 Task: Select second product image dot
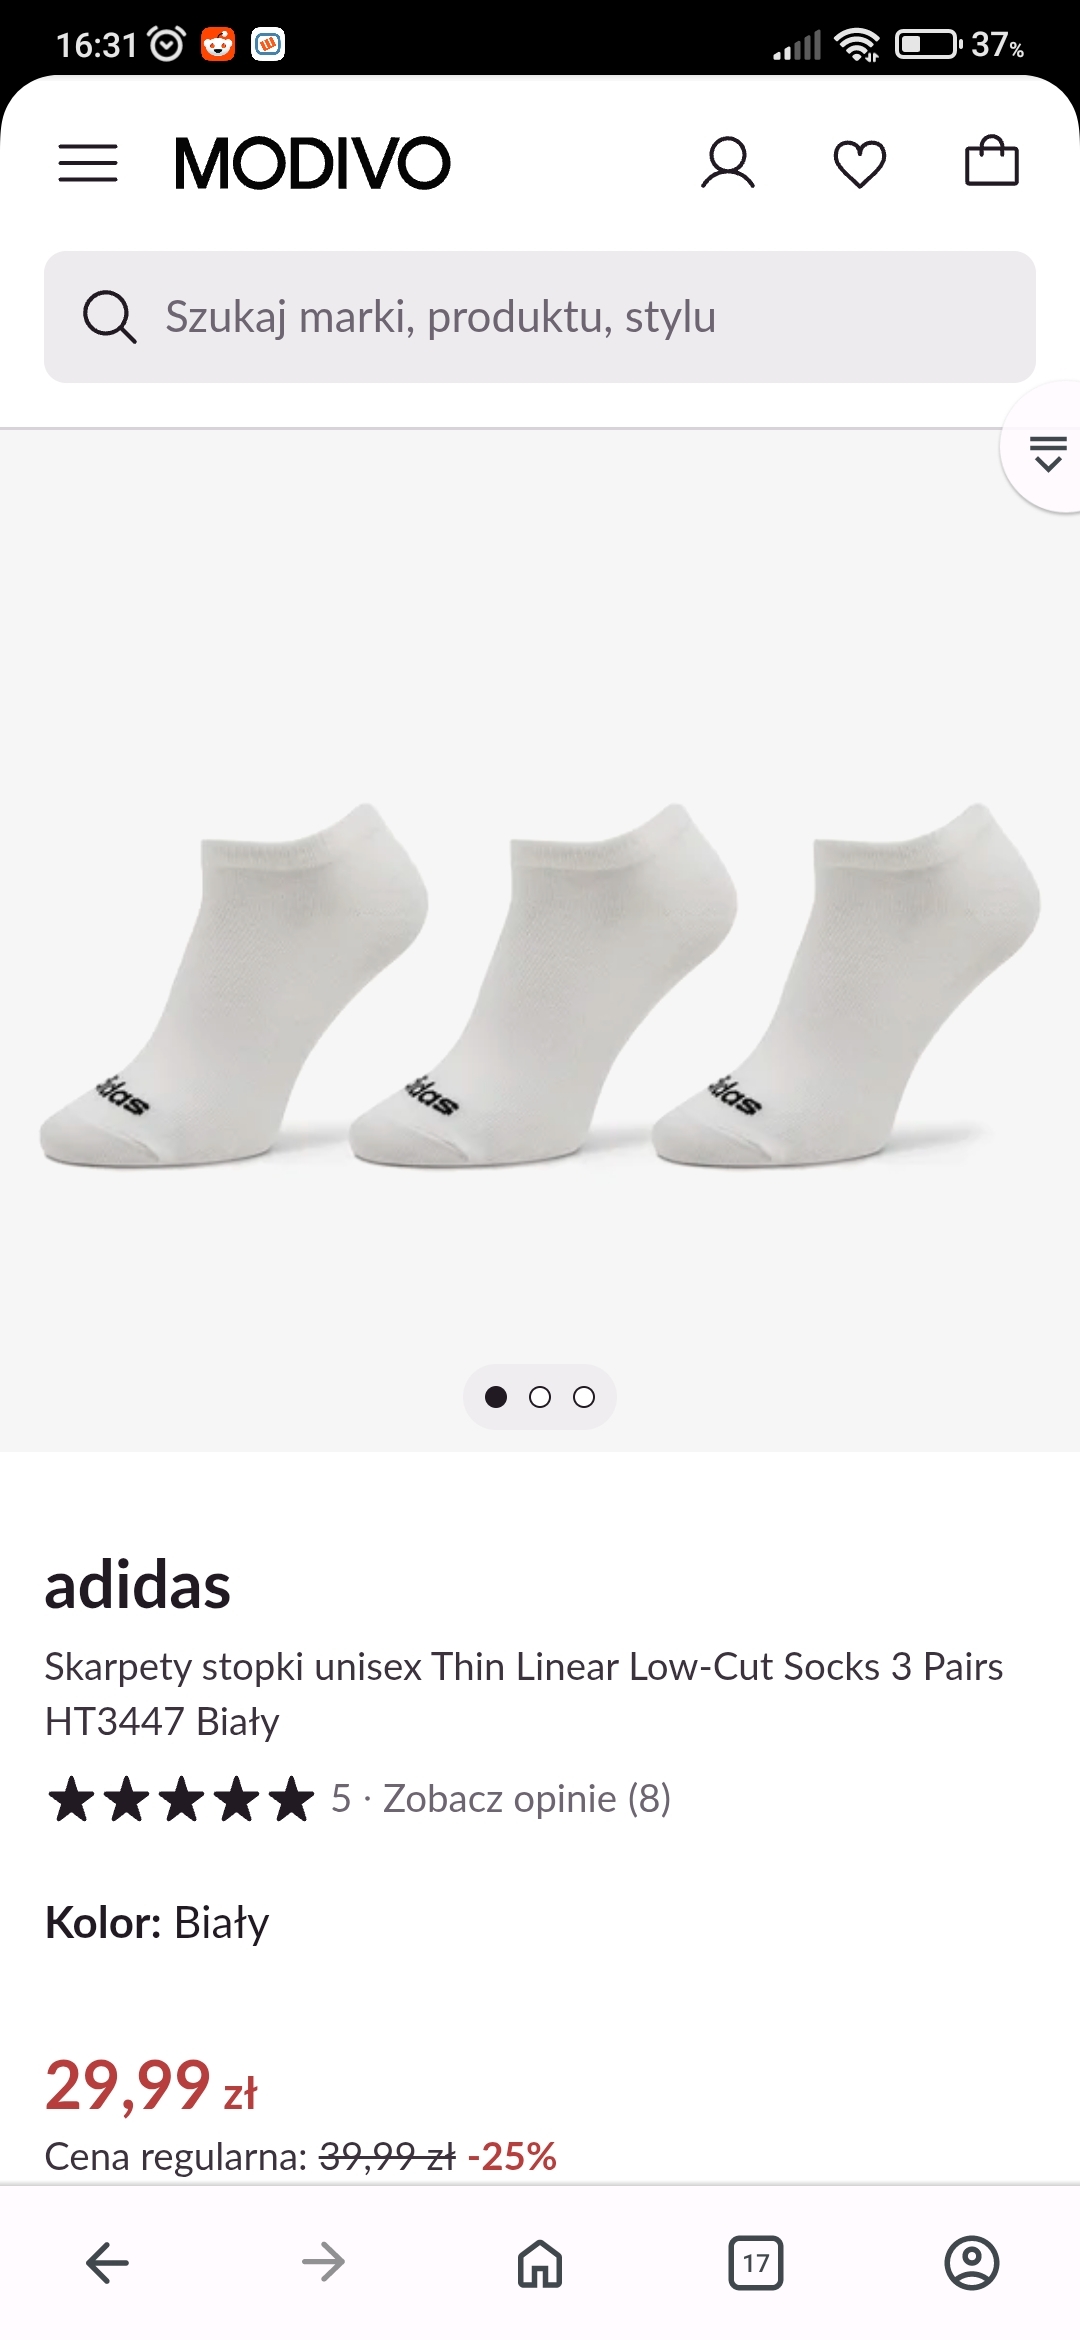click(x=540, y=1397)
